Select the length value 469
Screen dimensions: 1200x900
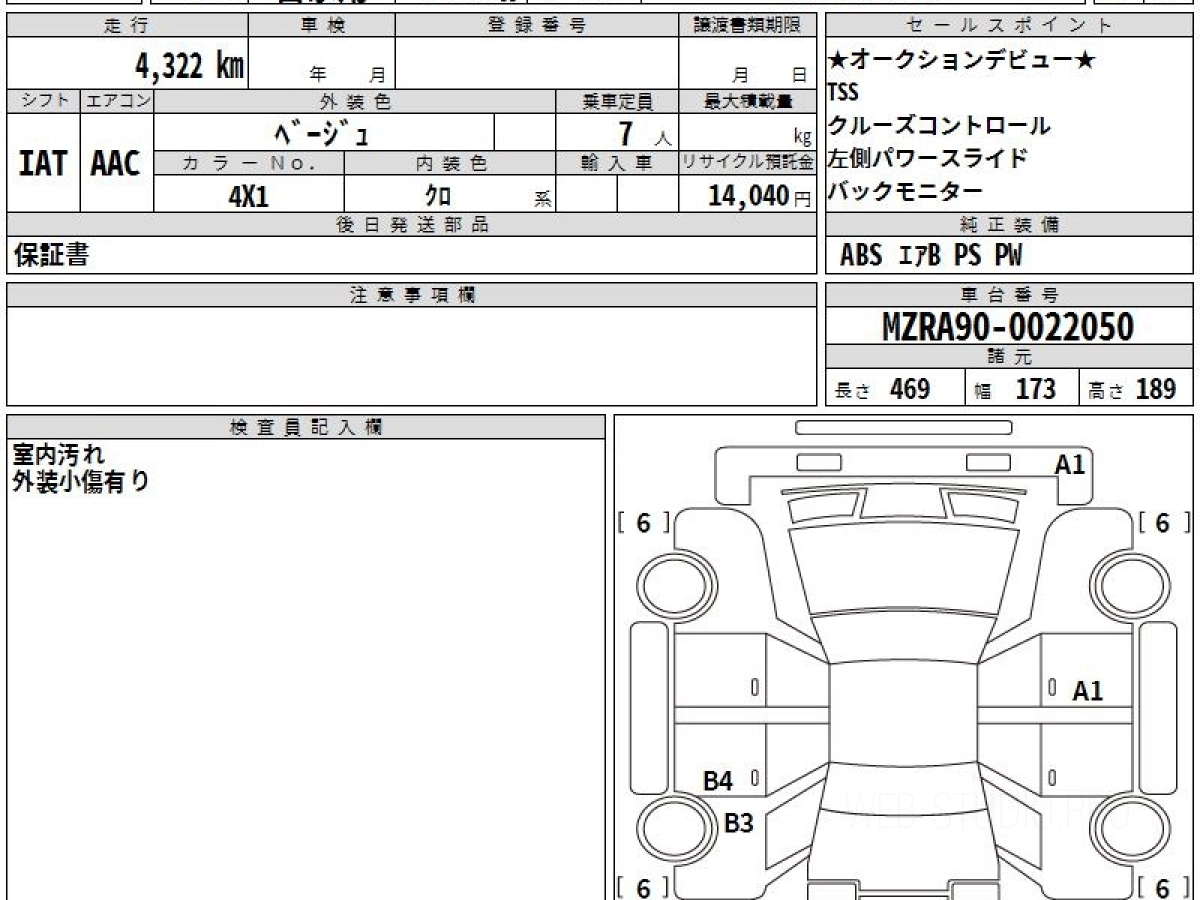[x=910, y=388]
